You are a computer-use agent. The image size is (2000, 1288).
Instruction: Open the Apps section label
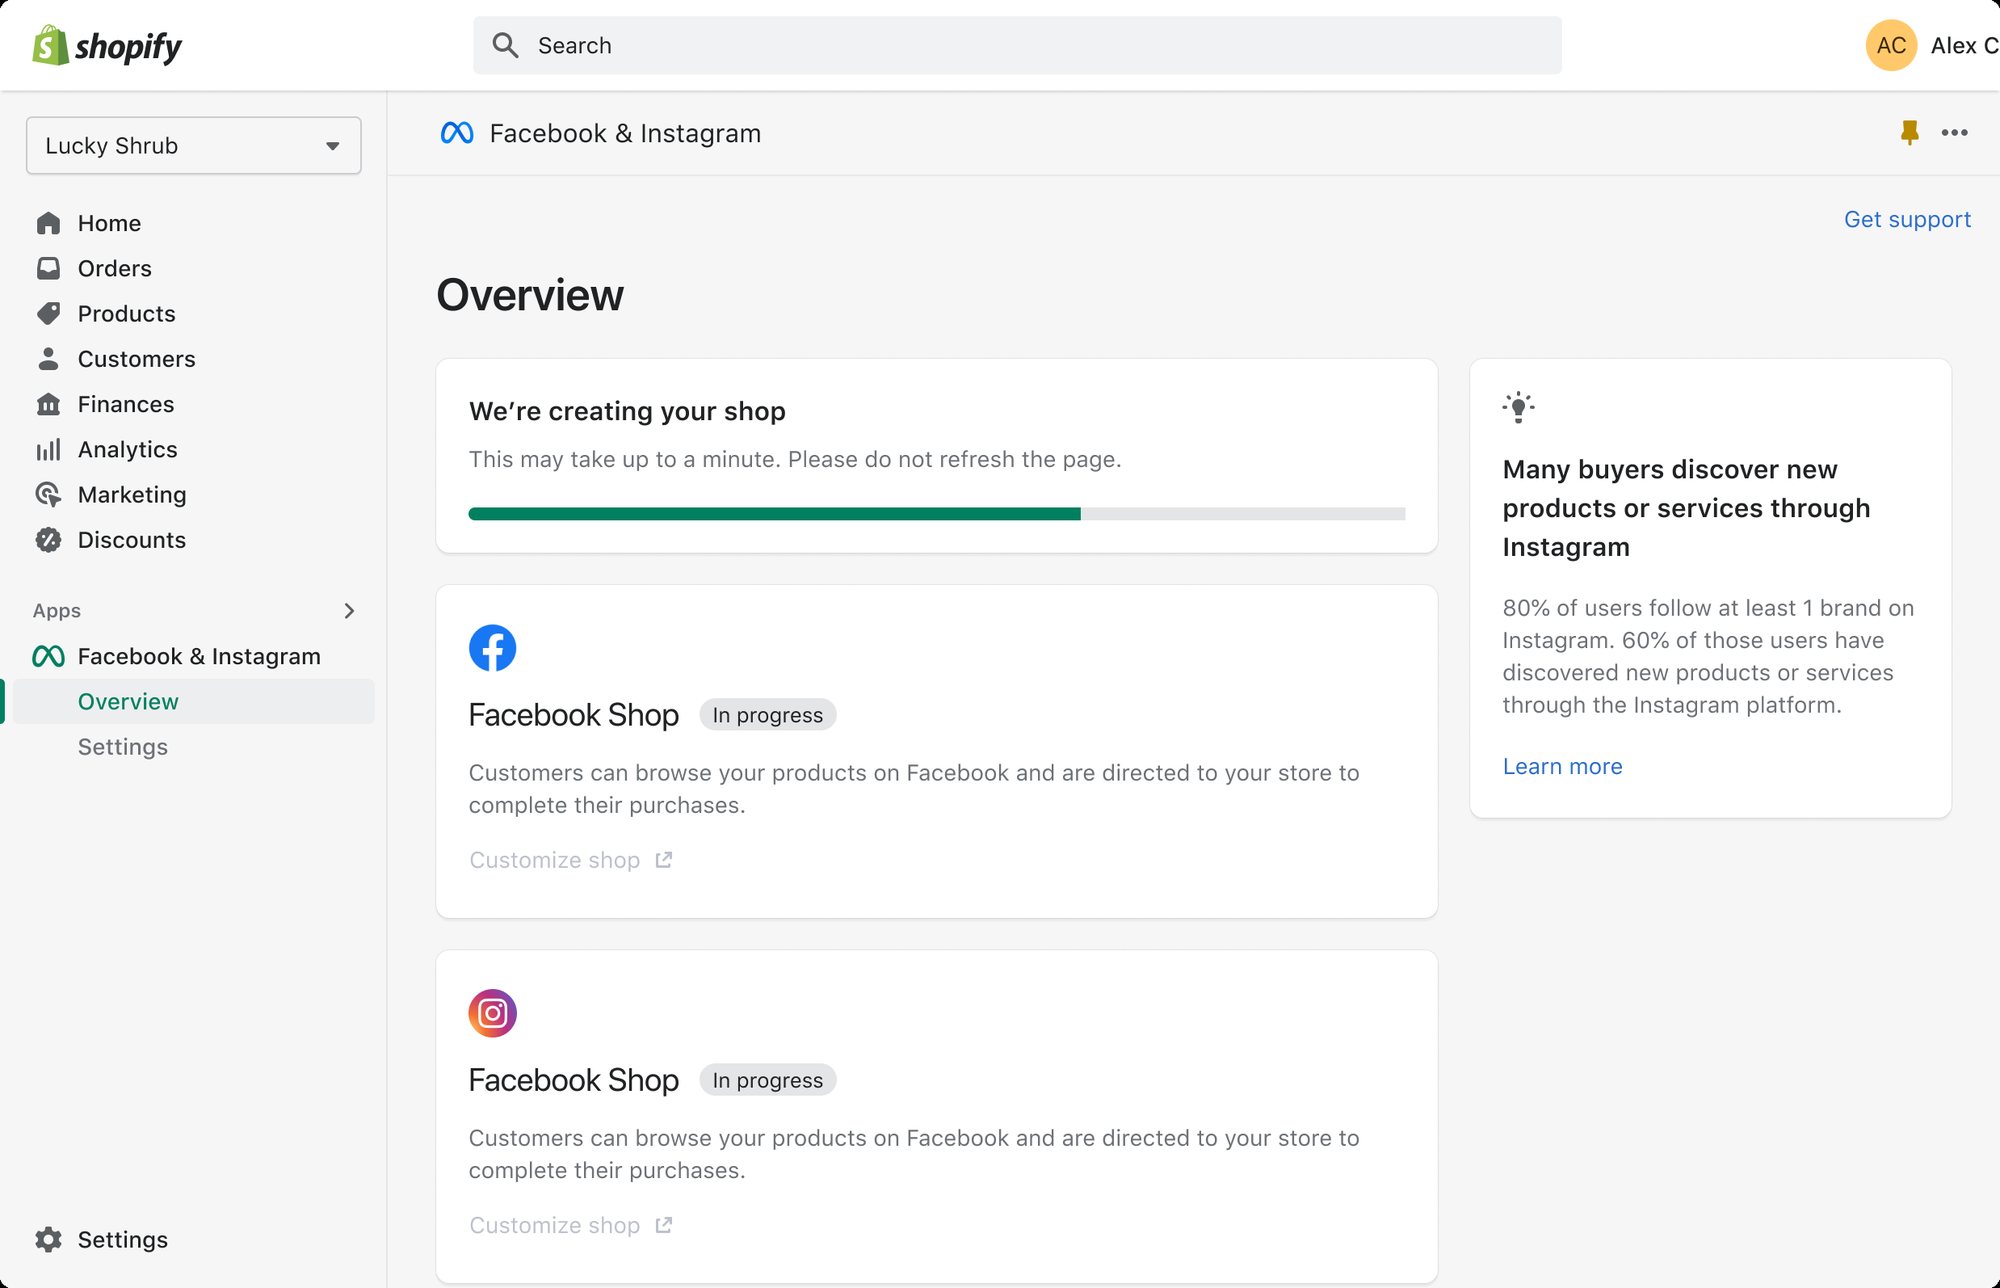coord(57,611)
